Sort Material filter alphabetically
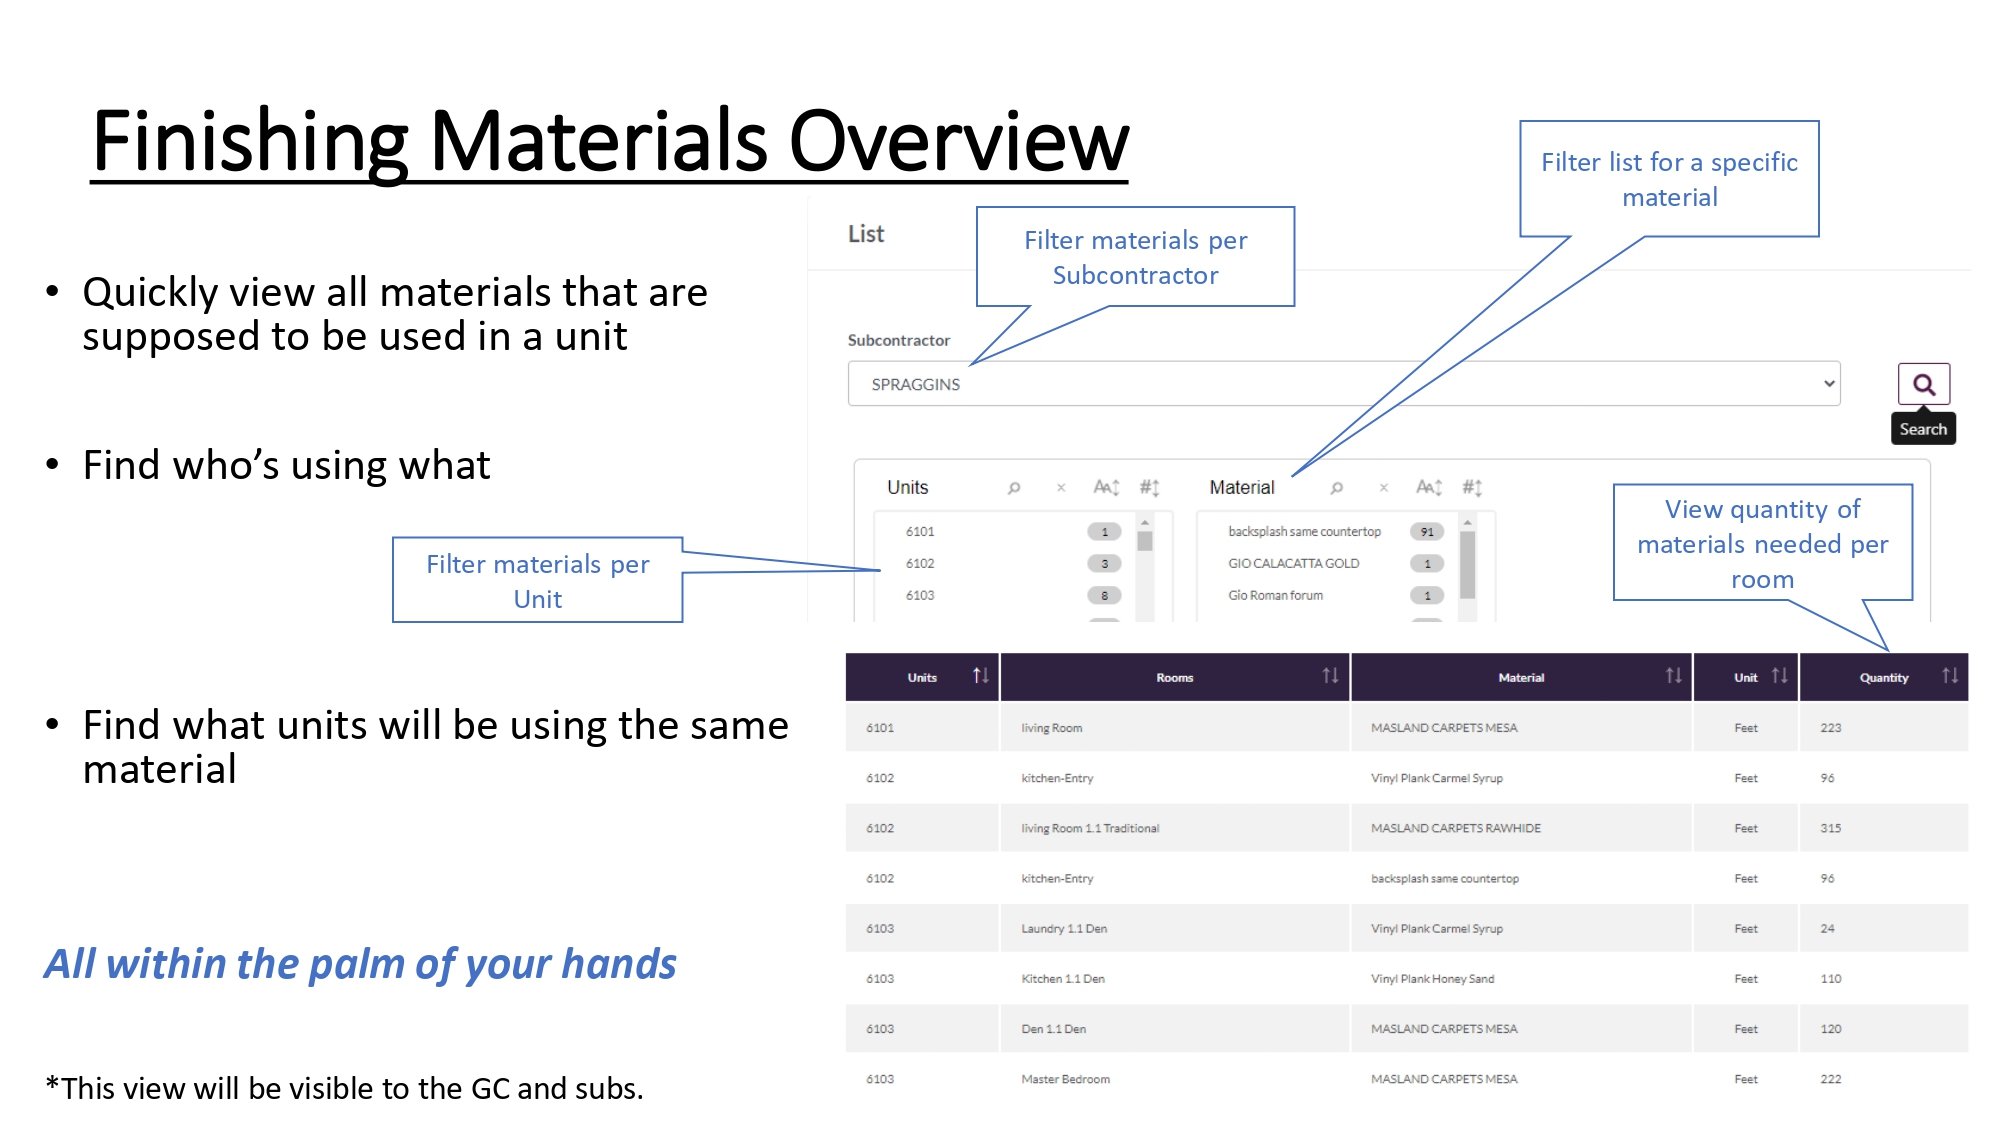The height and width of the screenshot is (1125, 2000). click(x=1429, y=488)
